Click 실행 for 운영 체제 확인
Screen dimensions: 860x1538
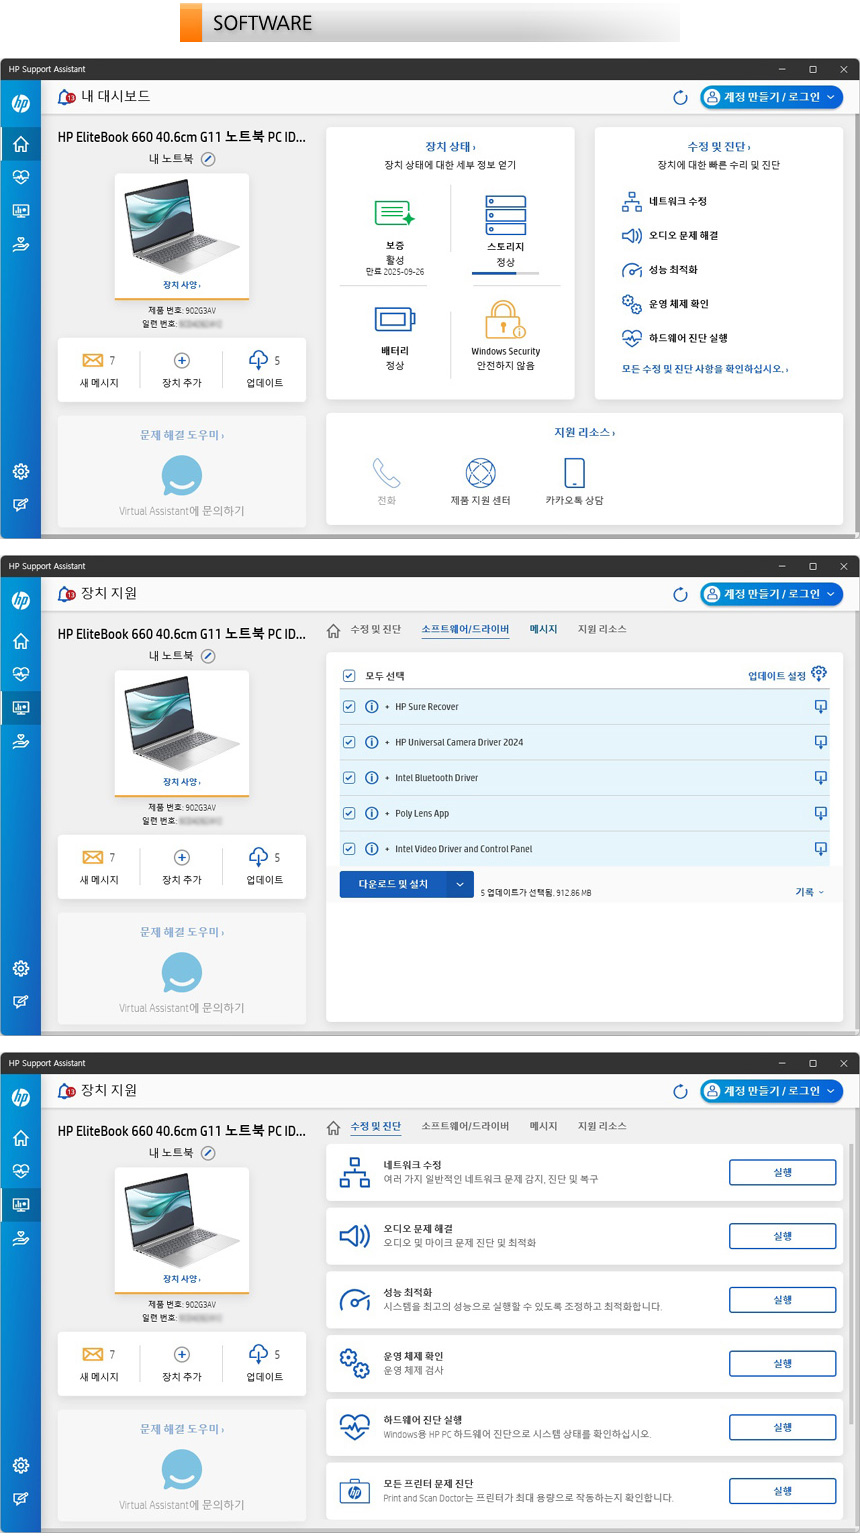coord(782,1363)
